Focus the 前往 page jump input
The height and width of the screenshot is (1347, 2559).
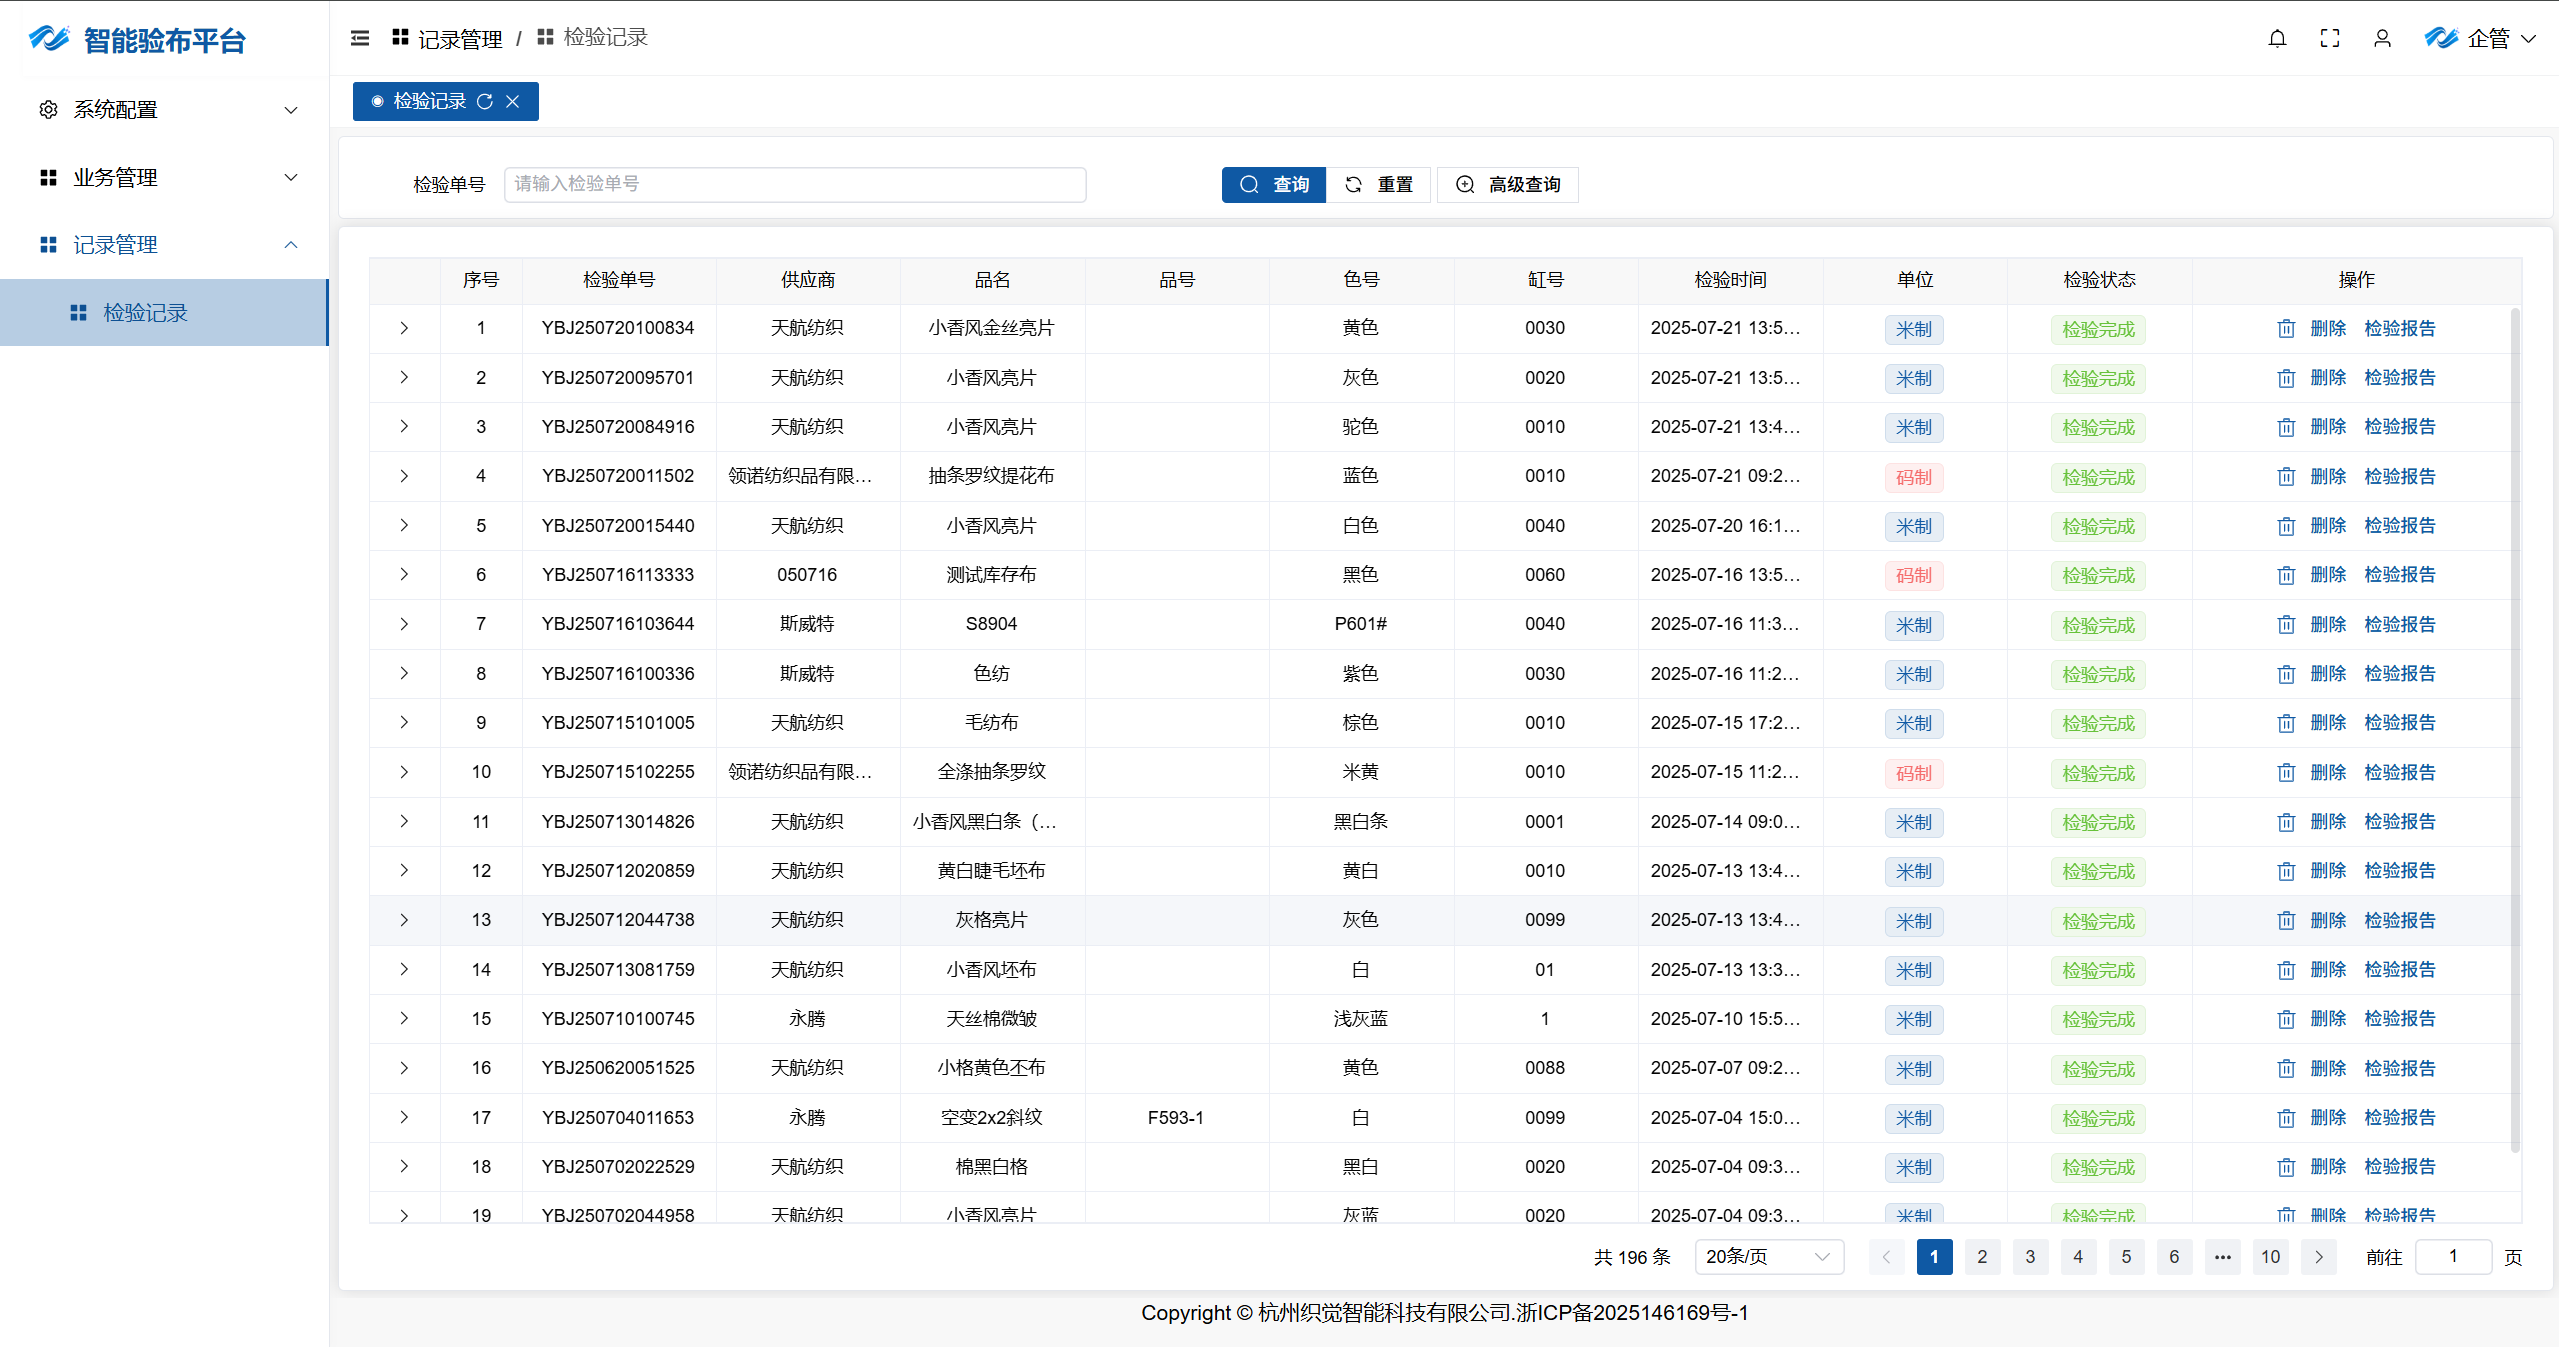[x=2453, y=1257]
